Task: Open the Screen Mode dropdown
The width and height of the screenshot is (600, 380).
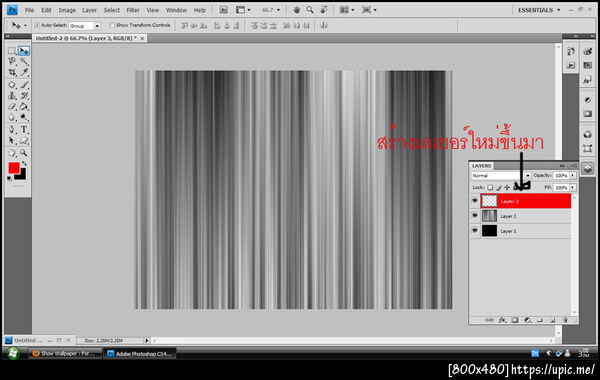Action: [369, 10]
